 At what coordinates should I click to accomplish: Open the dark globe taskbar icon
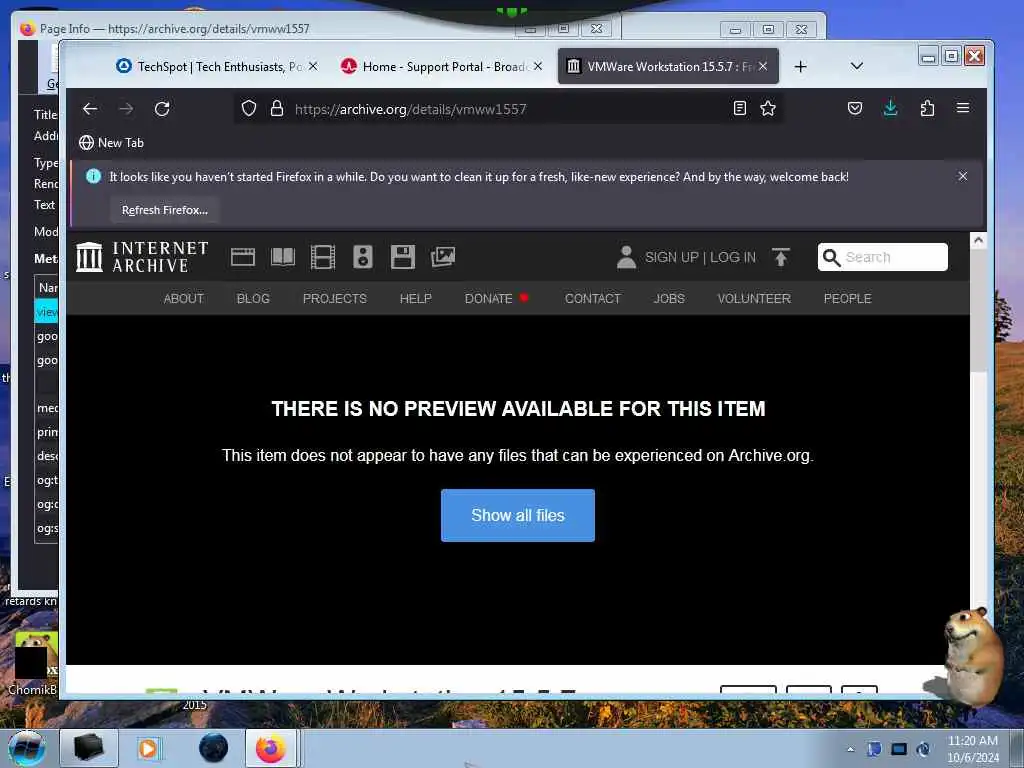tap(213, 748)
